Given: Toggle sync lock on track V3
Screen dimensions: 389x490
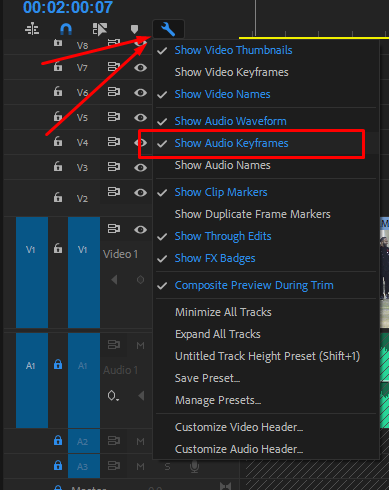Looking at the screenshot, I should [114, 166].
